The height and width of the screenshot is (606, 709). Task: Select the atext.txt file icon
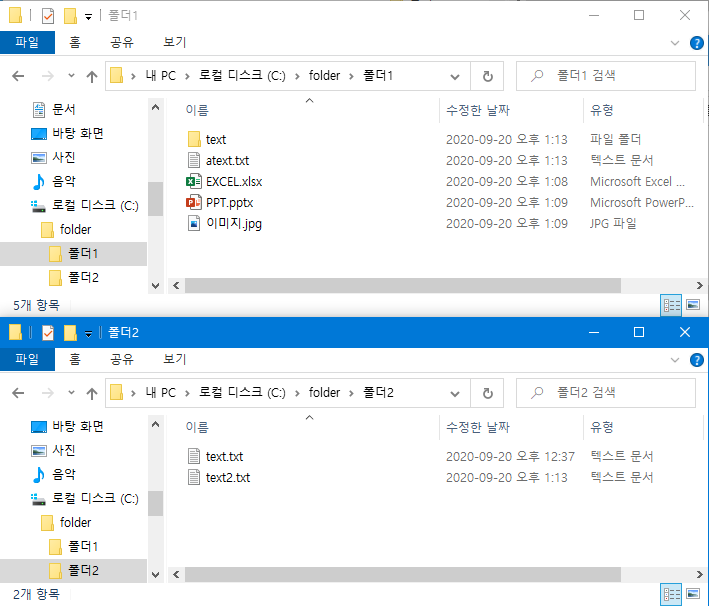click(194, 160)
